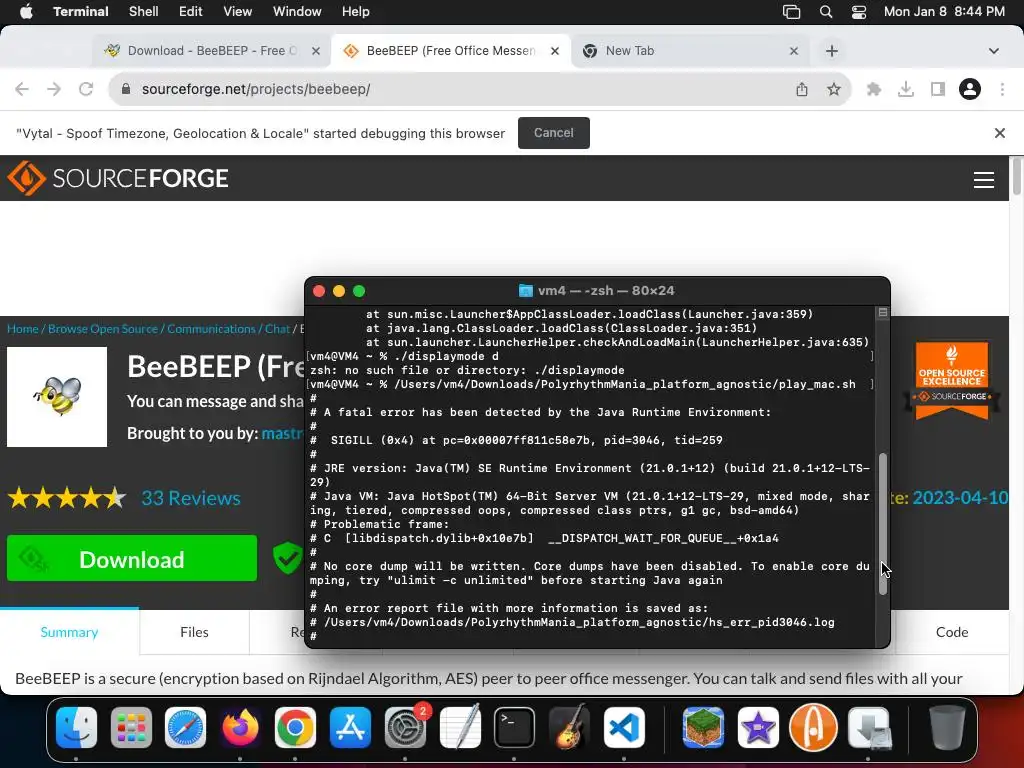Open the Chrome profile avatar
The width and height of the screenshot is (1024, 768).
click(x=969, y=89)
